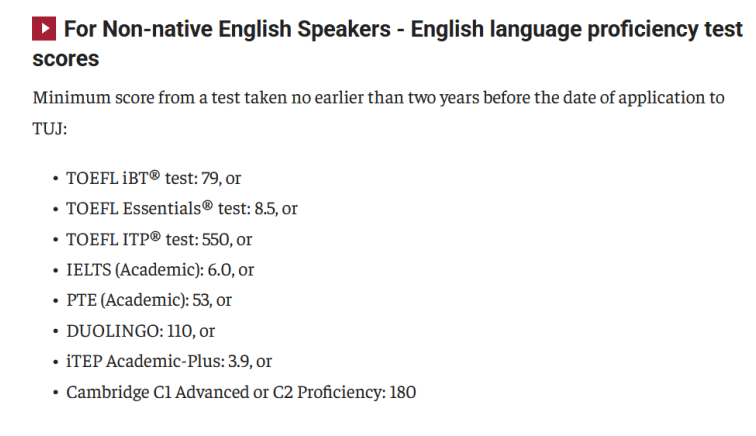Click the bullet point before 'Cambridge C1 Advanced'
Viewport: 756px width, 436px height.
(x=55, y=394)
